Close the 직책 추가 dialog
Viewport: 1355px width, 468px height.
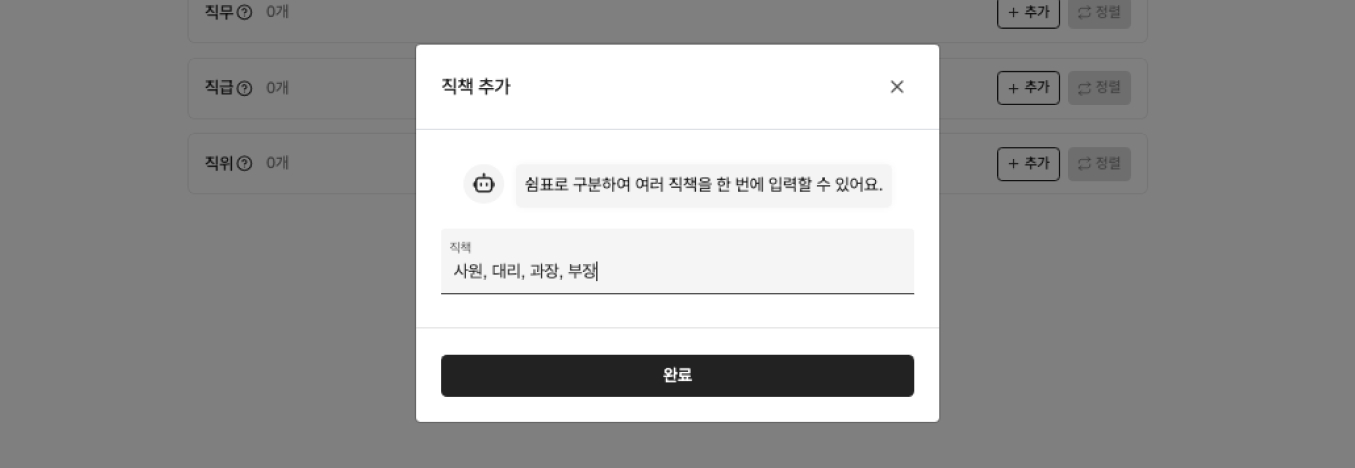(897, 87)
